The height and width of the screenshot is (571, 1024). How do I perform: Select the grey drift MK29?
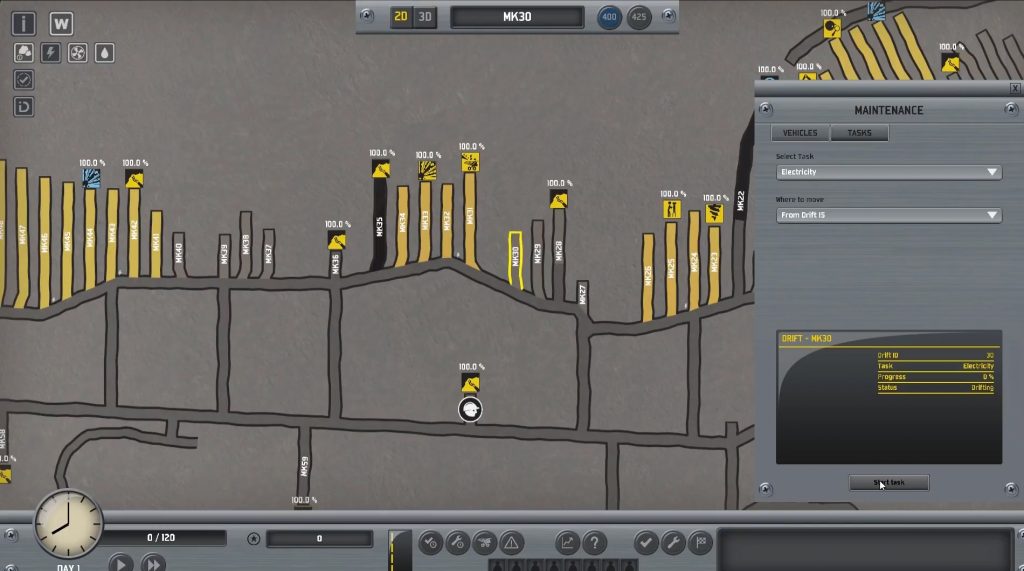pyautogui.click(x=537, y=257)
